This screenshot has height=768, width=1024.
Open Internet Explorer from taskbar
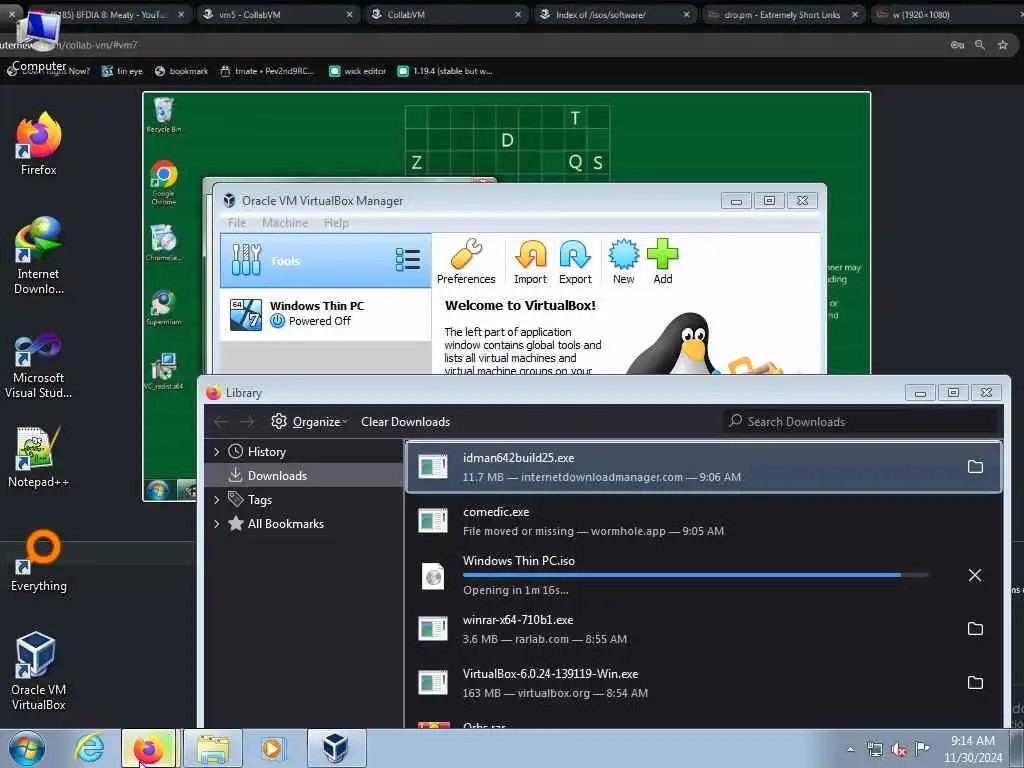tap(89, 748)
